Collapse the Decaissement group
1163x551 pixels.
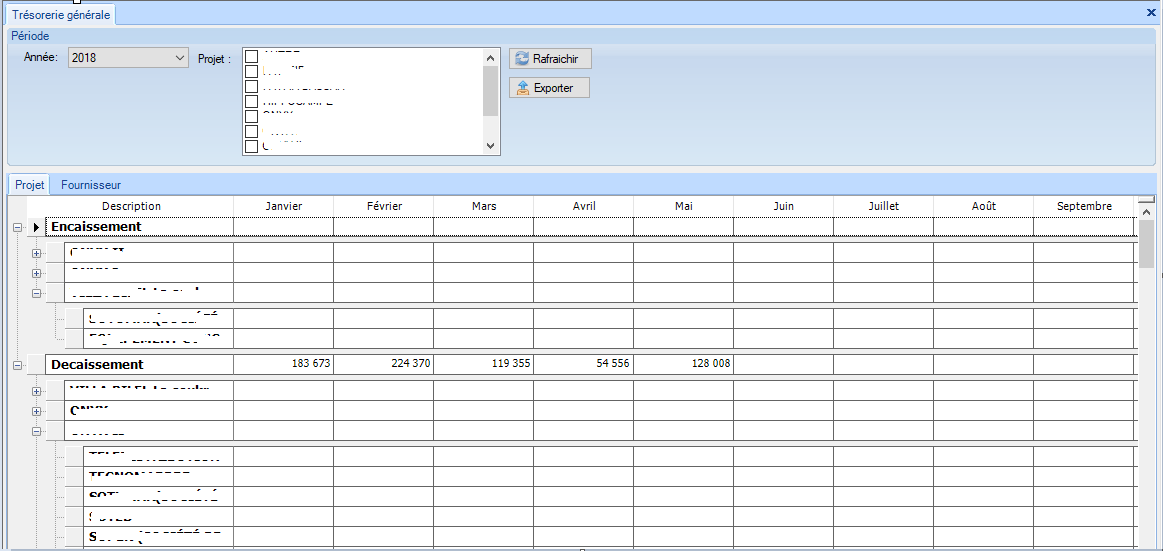coord(17,365)
